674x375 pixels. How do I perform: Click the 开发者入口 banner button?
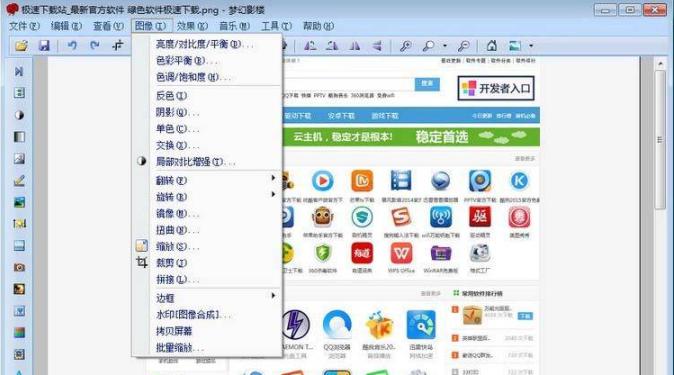pos(496,88)
